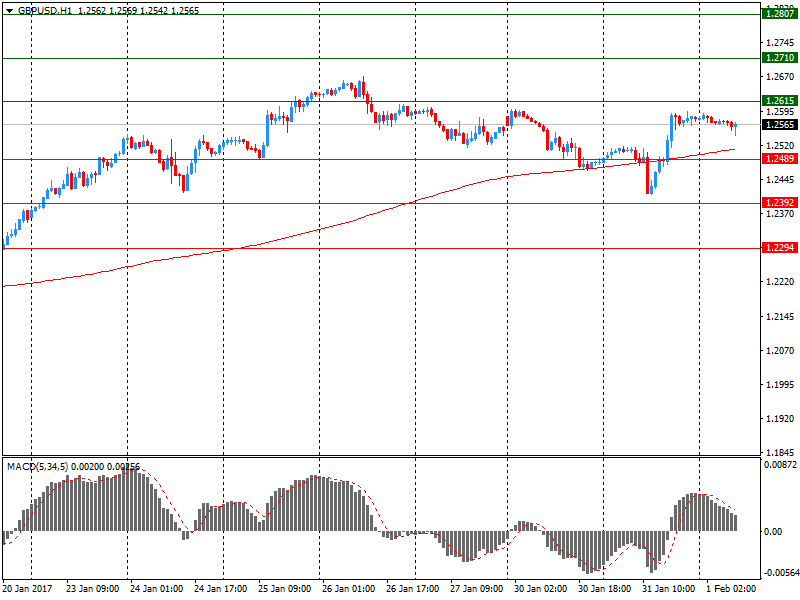800x600 pixels.
Task: Click the 1.2520 price scale value
Action: pos(780,146)
